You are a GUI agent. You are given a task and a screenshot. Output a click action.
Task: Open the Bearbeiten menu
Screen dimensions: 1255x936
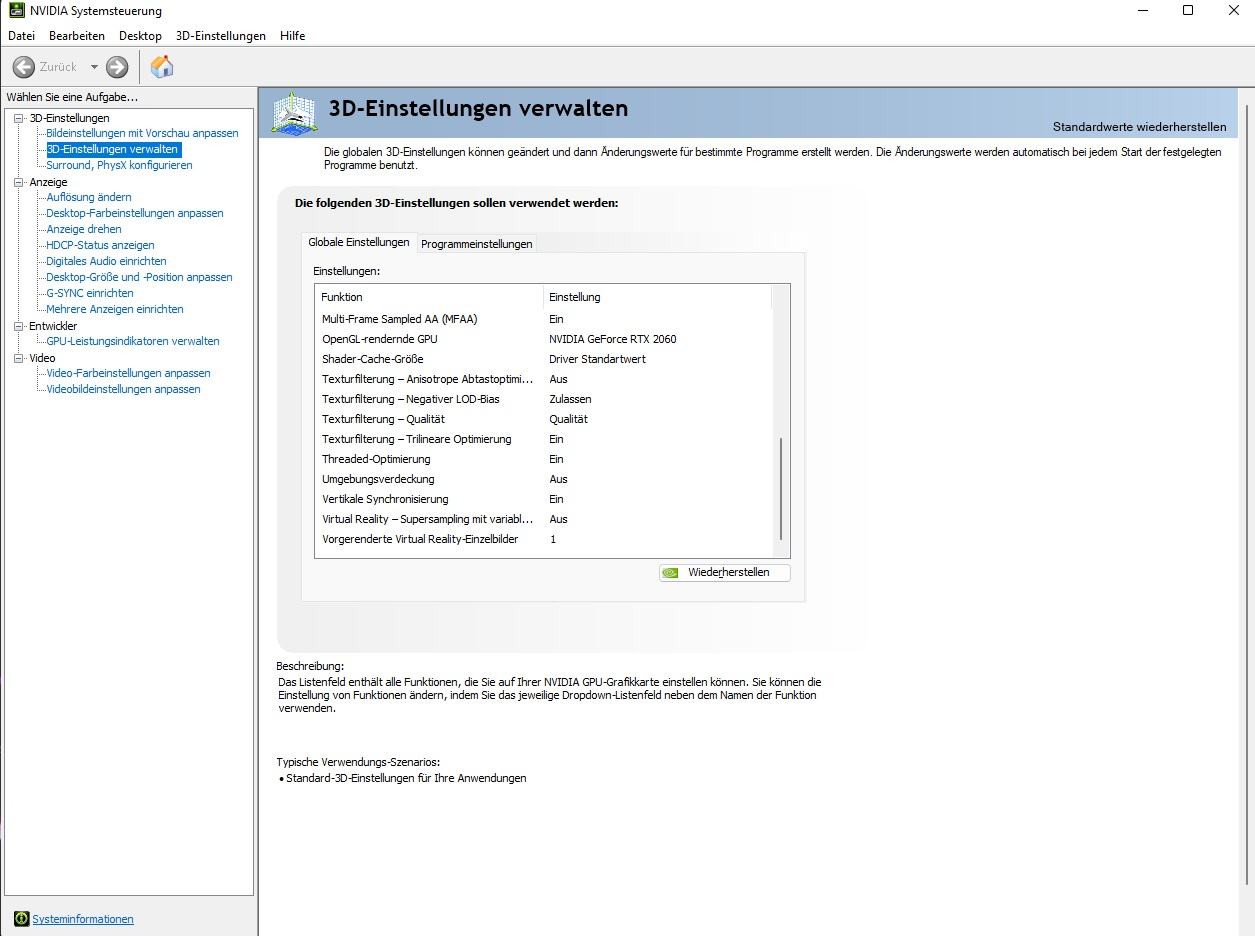click(x=77, y=35)
